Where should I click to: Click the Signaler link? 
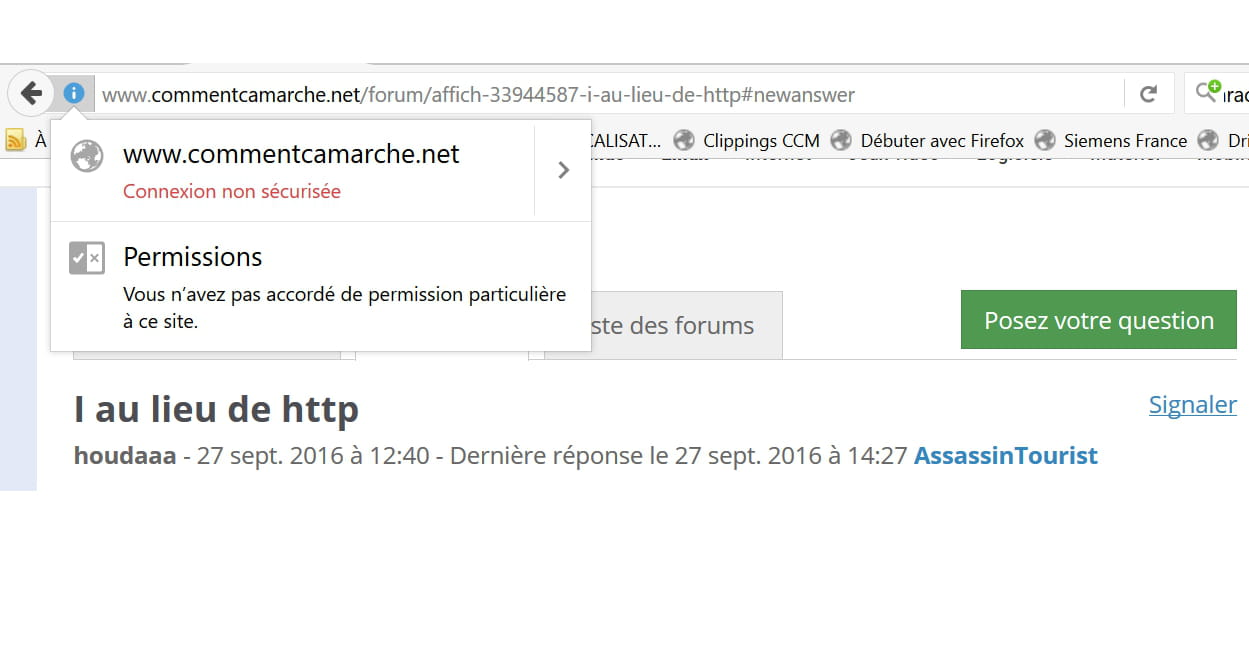(1192, 405)
